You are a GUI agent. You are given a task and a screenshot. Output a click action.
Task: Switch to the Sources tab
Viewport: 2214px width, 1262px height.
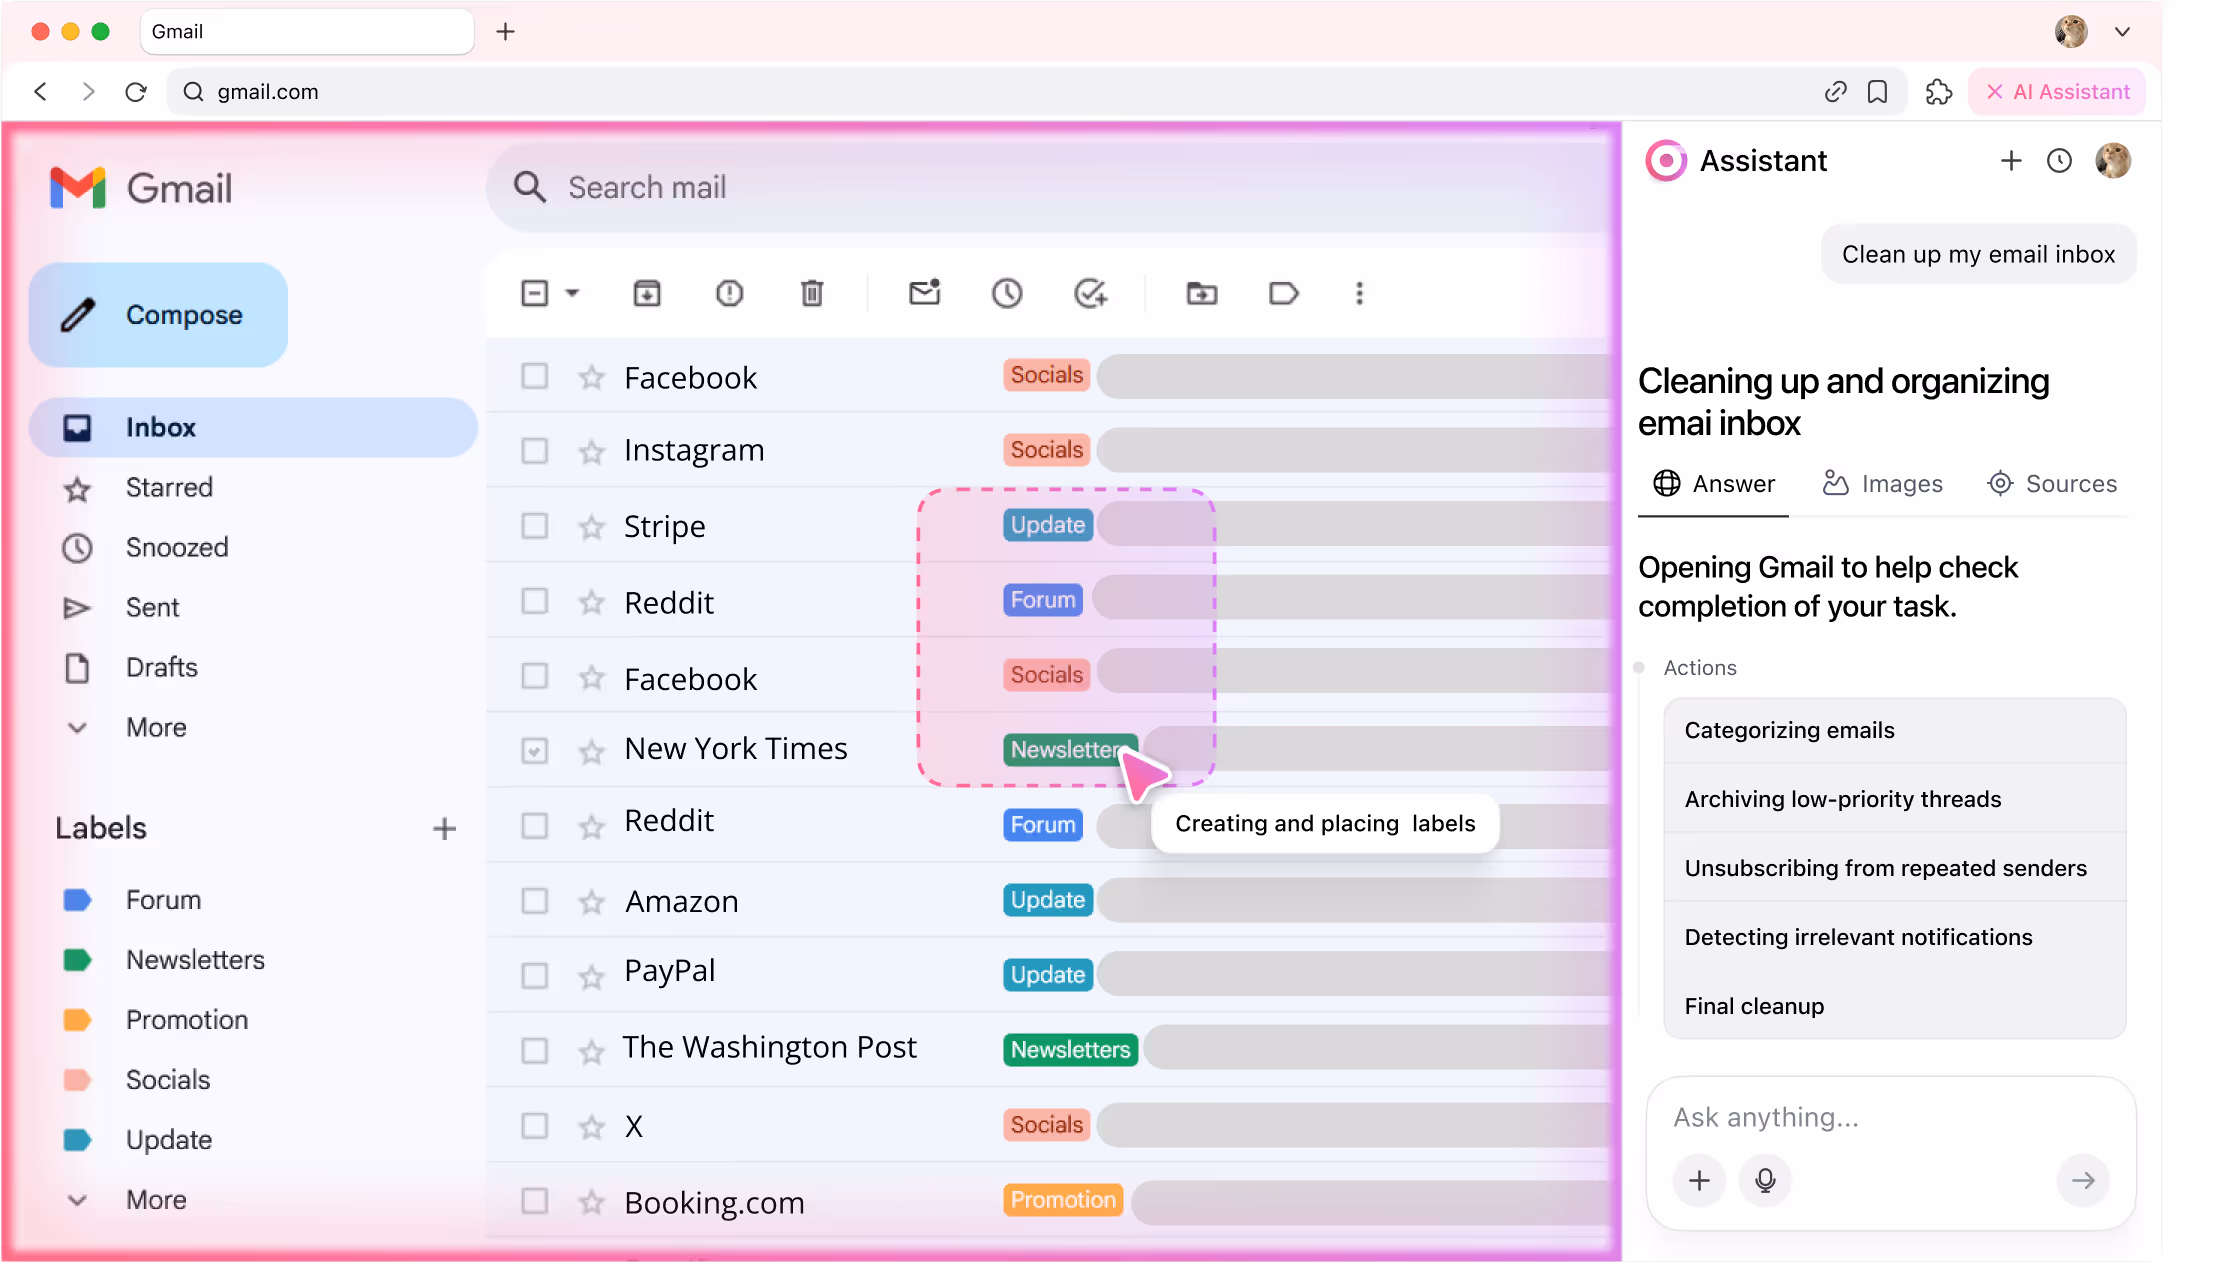(2051, 484)
